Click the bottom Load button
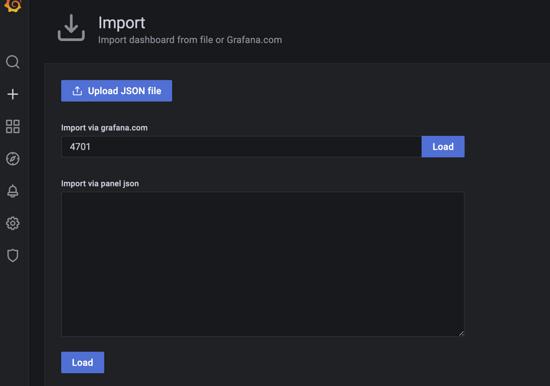Viewport: 550px width, 386px height. [x=82, y=362]
